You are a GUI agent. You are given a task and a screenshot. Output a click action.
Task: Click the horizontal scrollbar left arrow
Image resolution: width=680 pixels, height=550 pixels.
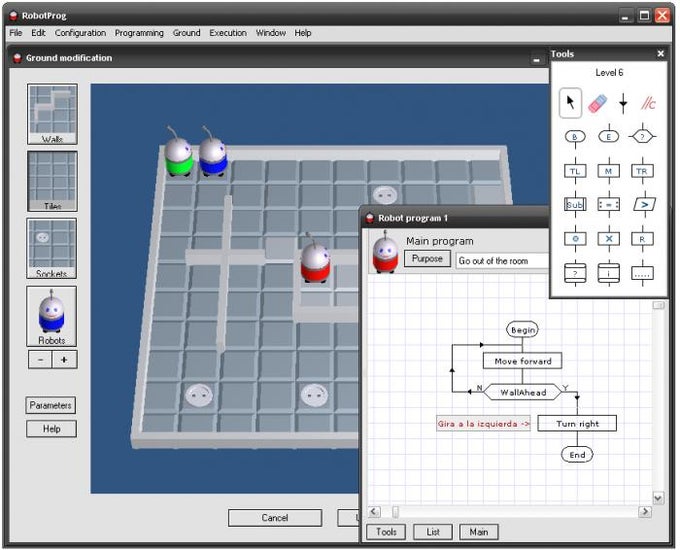[374, 512]
